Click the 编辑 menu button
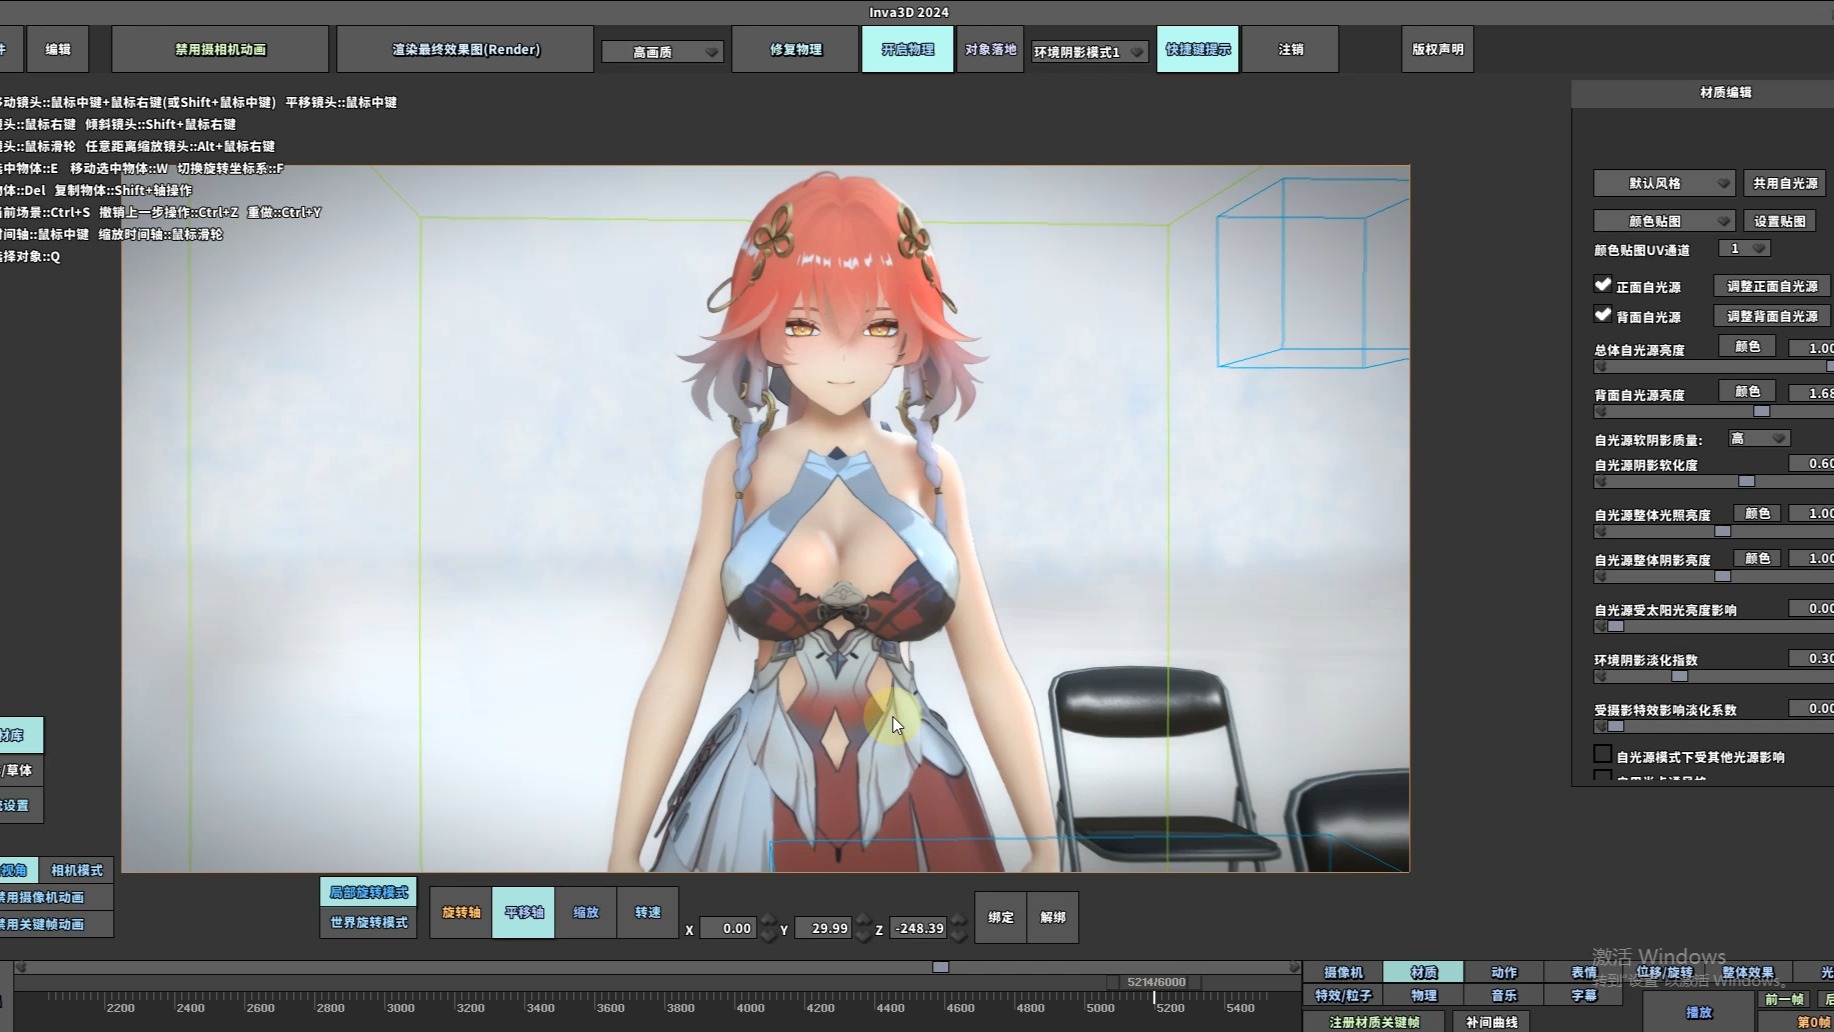1834x1032 pixels. [58, 49]
